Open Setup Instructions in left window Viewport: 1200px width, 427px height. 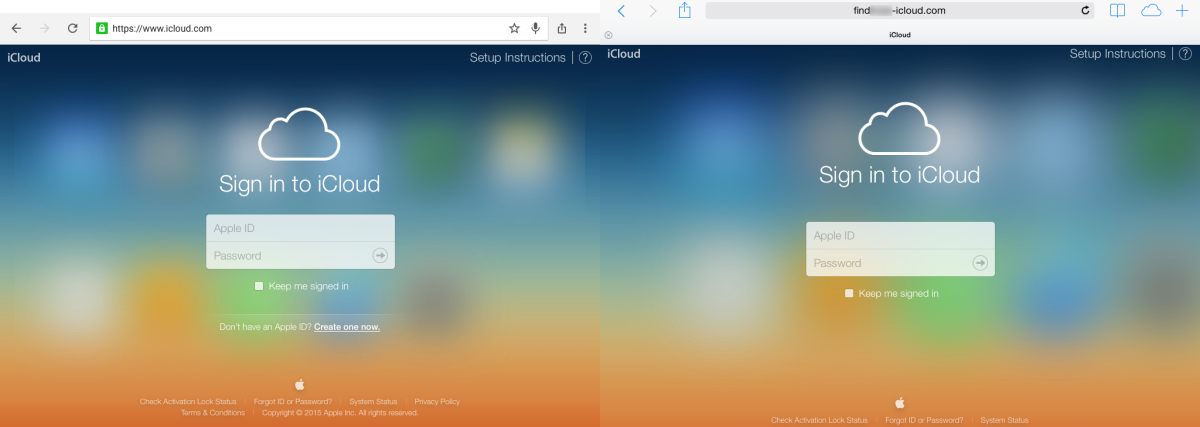[518, 58]
